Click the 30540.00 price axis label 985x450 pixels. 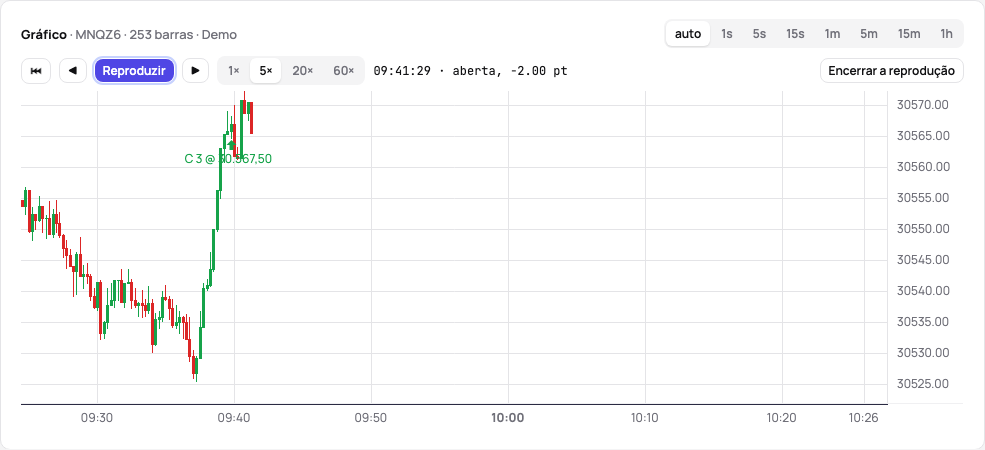(923, 291)
